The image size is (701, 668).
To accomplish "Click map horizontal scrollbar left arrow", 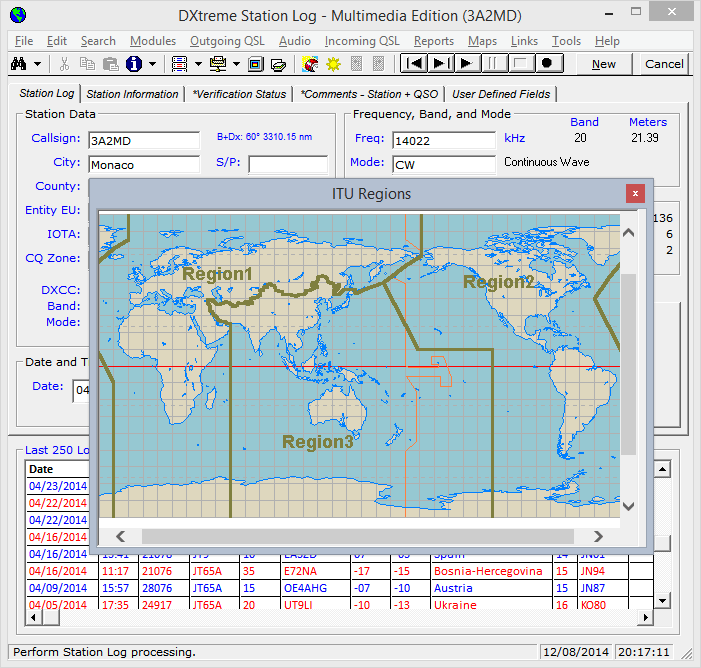I will (121, 536).
